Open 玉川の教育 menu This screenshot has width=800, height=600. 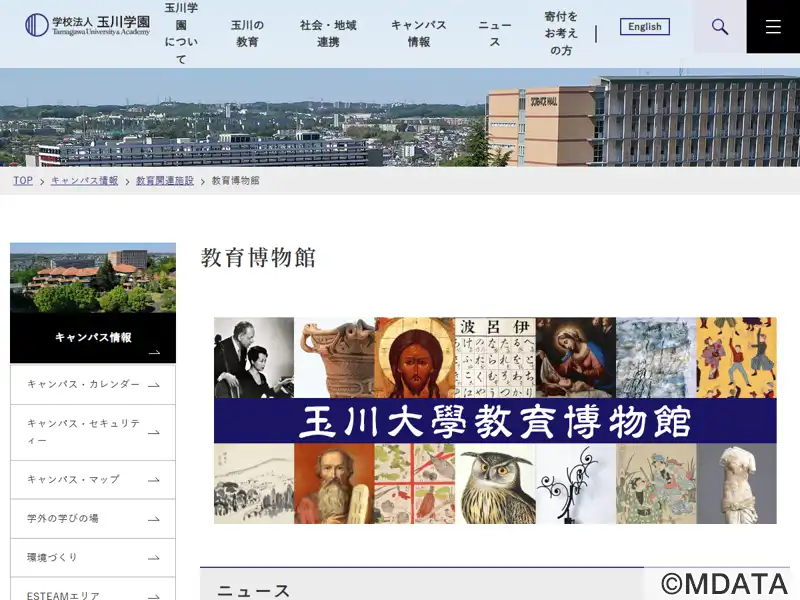(247, 34)
